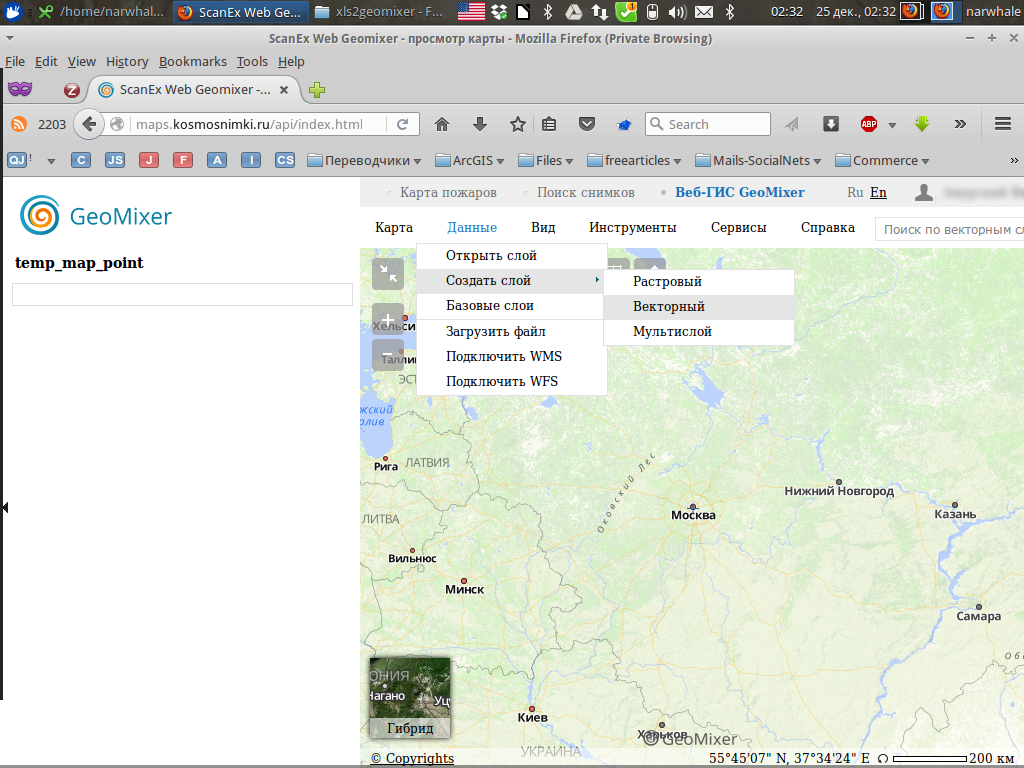The image size is (1024, 768).
Task: Select the Ru language option
Action: coord(855,193)
